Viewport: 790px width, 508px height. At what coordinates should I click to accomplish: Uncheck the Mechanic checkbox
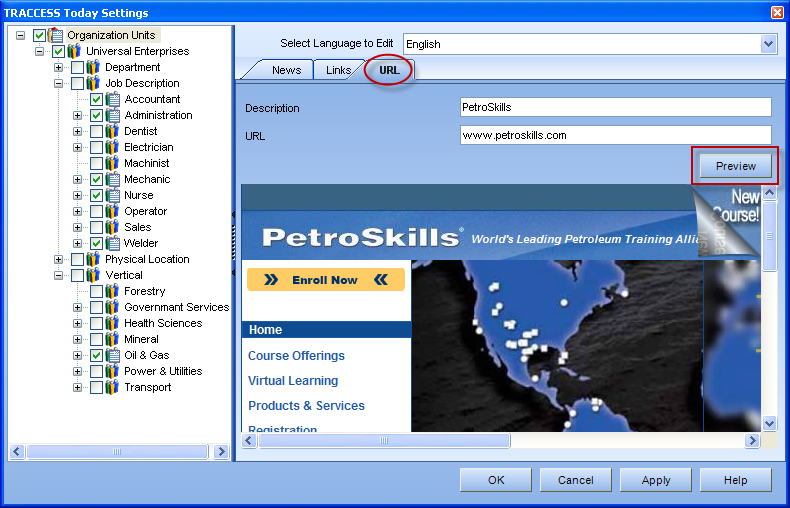[x=96, y=179]
